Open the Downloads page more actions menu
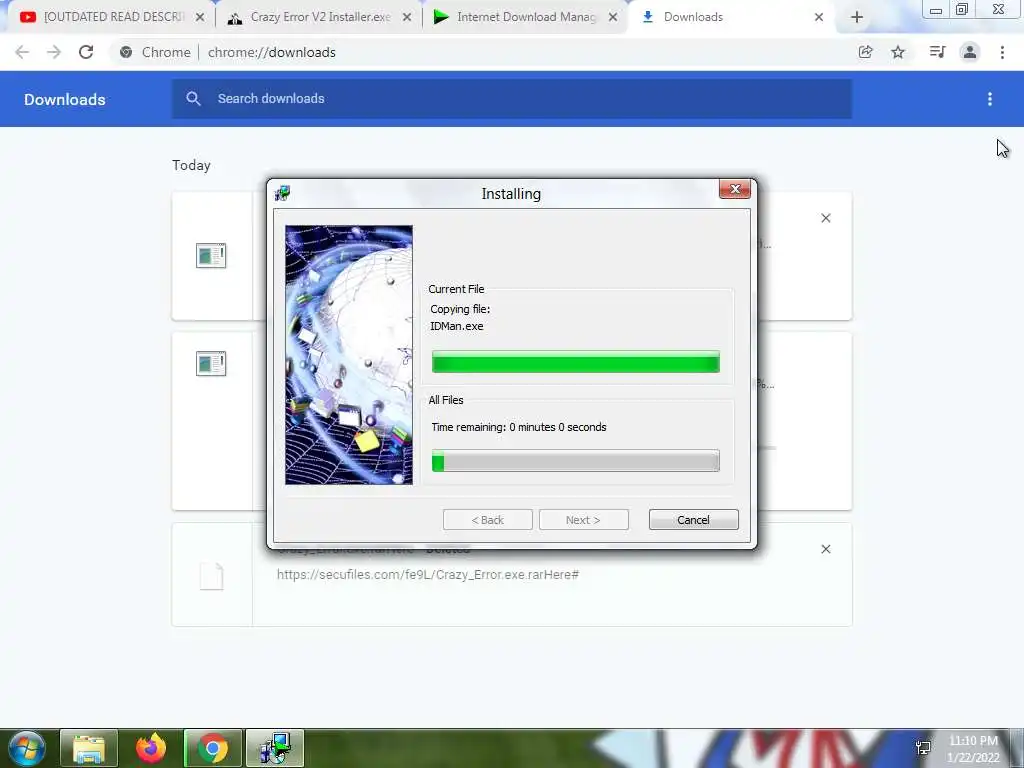The image size is (1024, 768). pos(990,99)
